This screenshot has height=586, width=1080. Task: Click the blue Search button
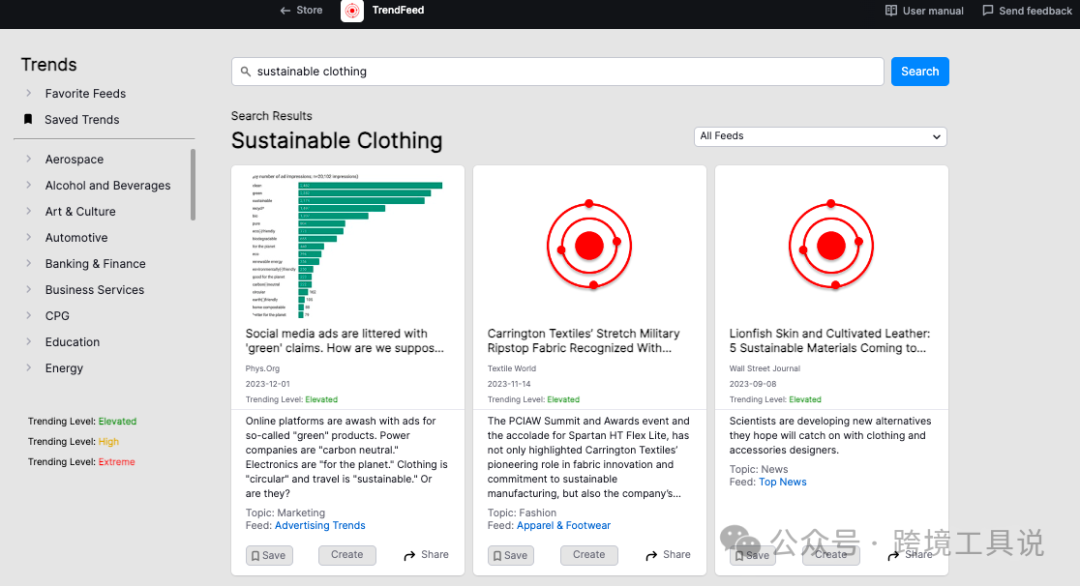[920, 72]
